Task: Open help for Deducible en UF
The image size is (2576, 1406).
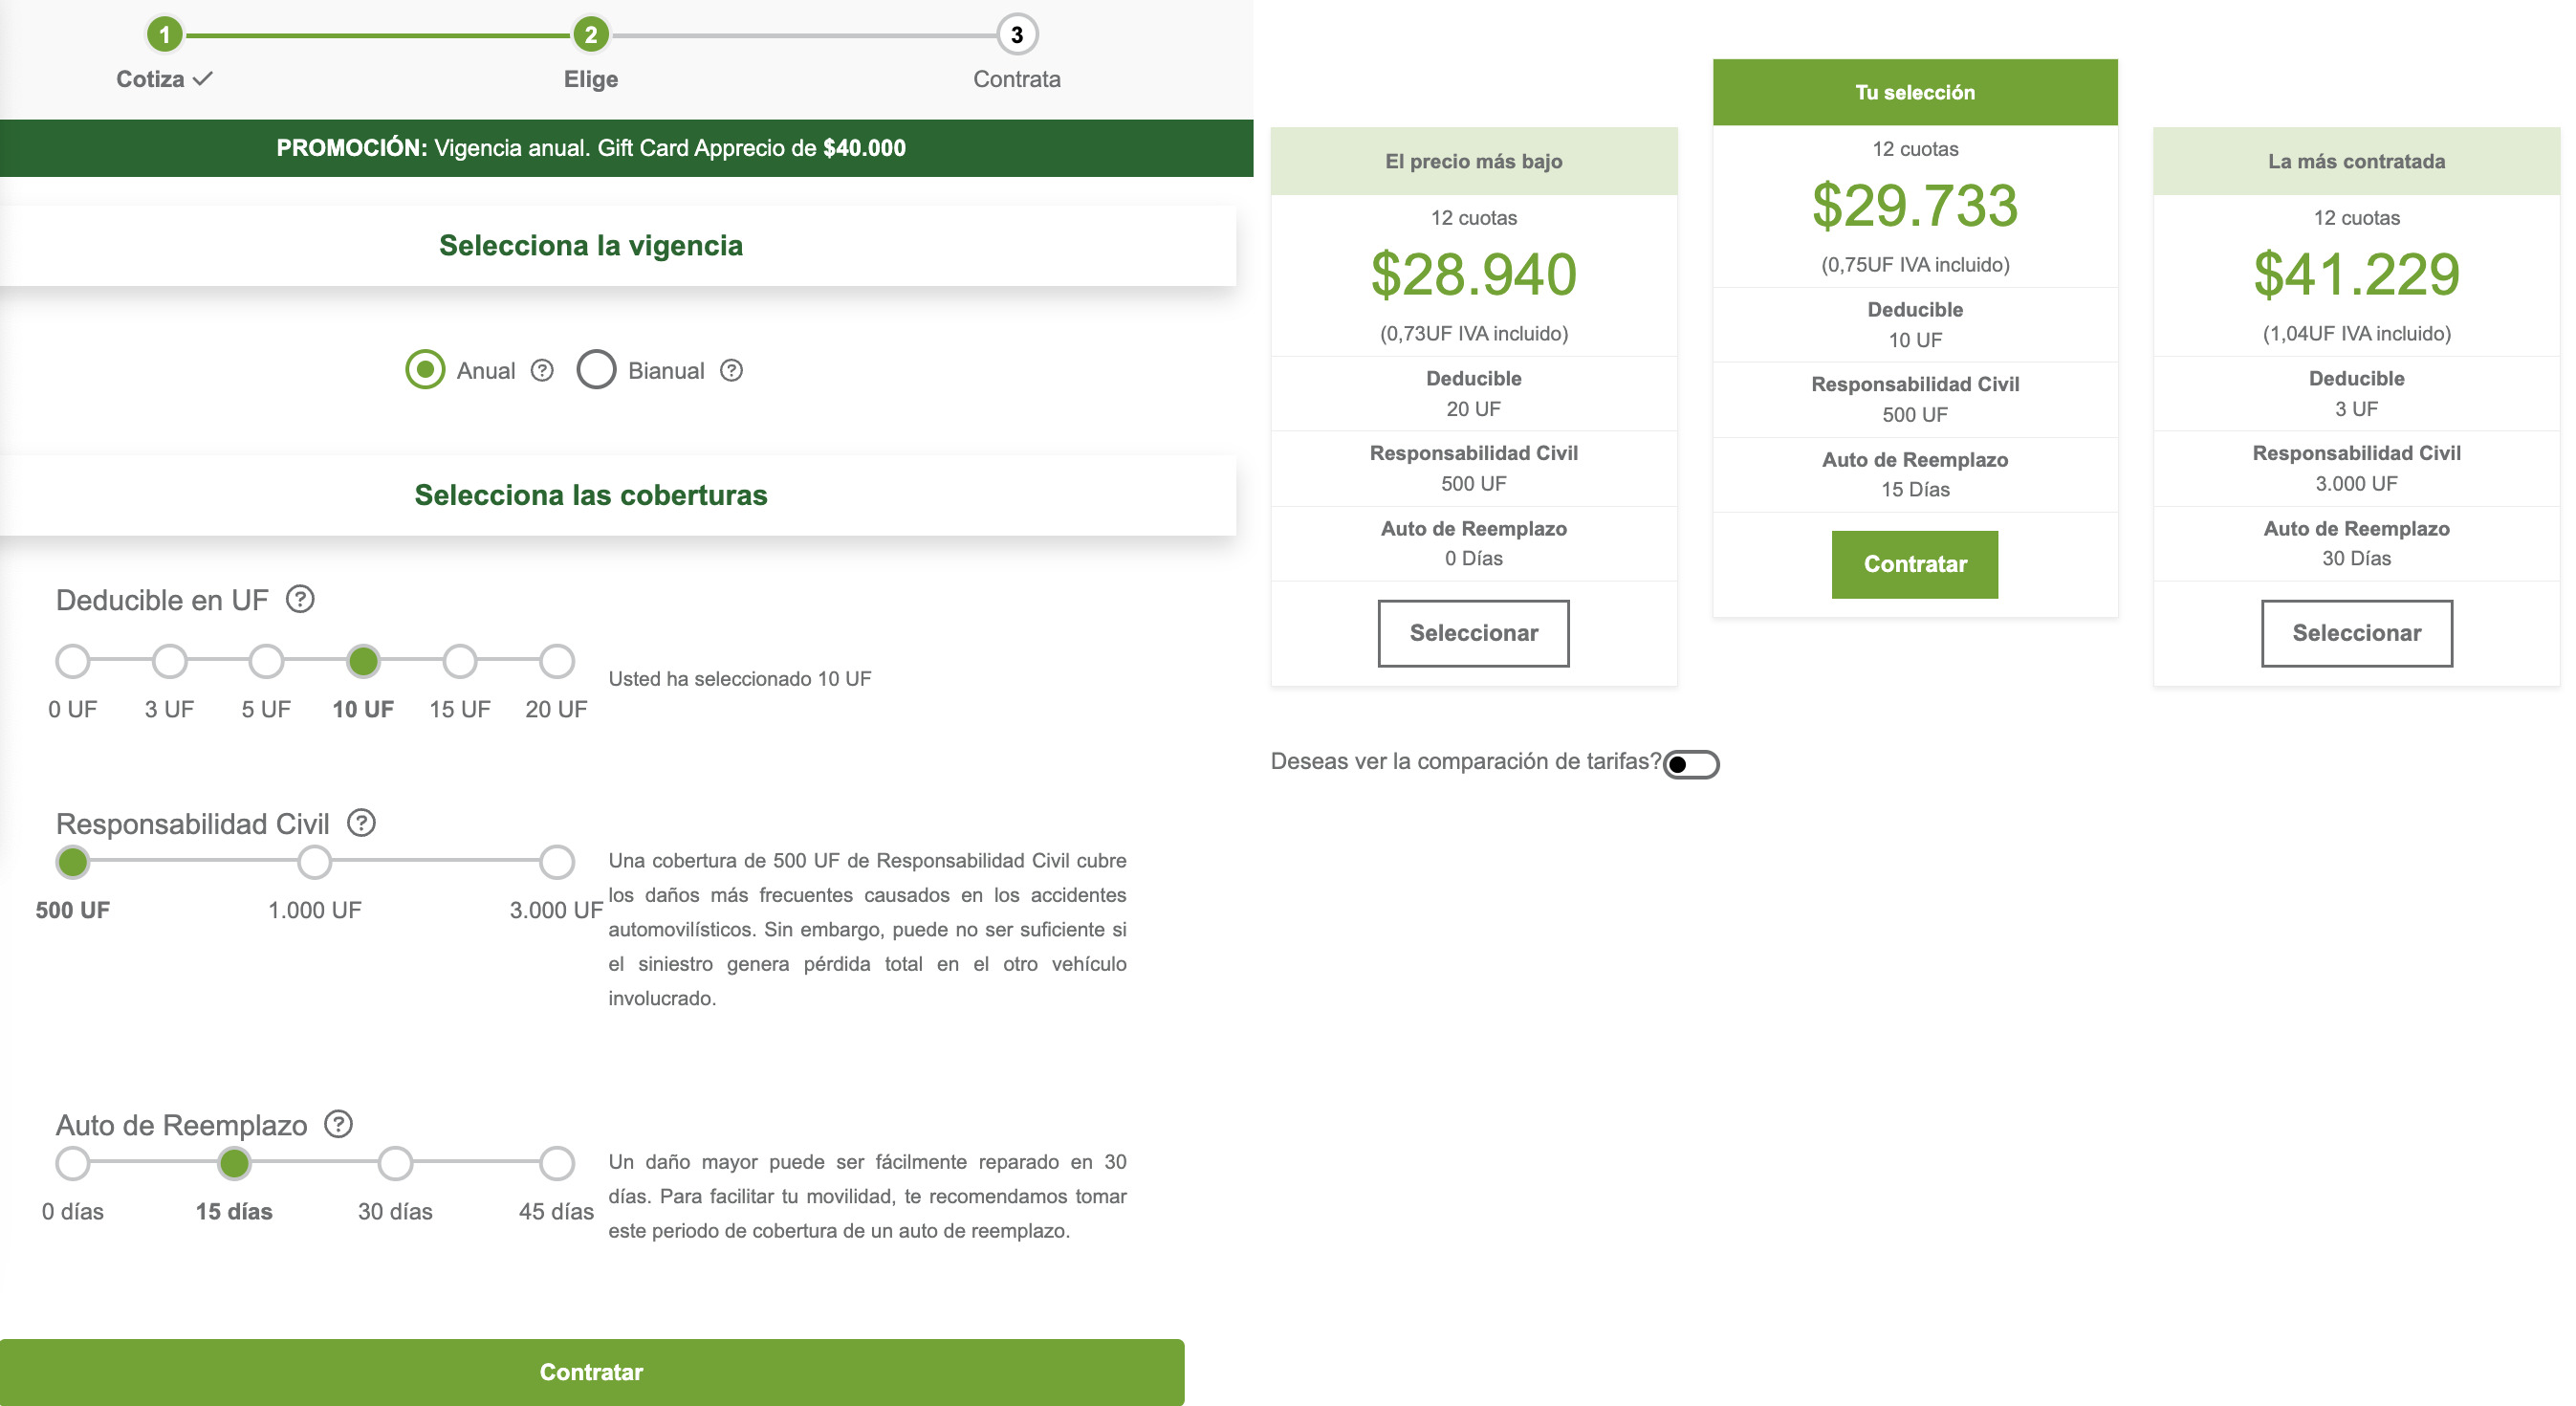Action: [298, 599]
